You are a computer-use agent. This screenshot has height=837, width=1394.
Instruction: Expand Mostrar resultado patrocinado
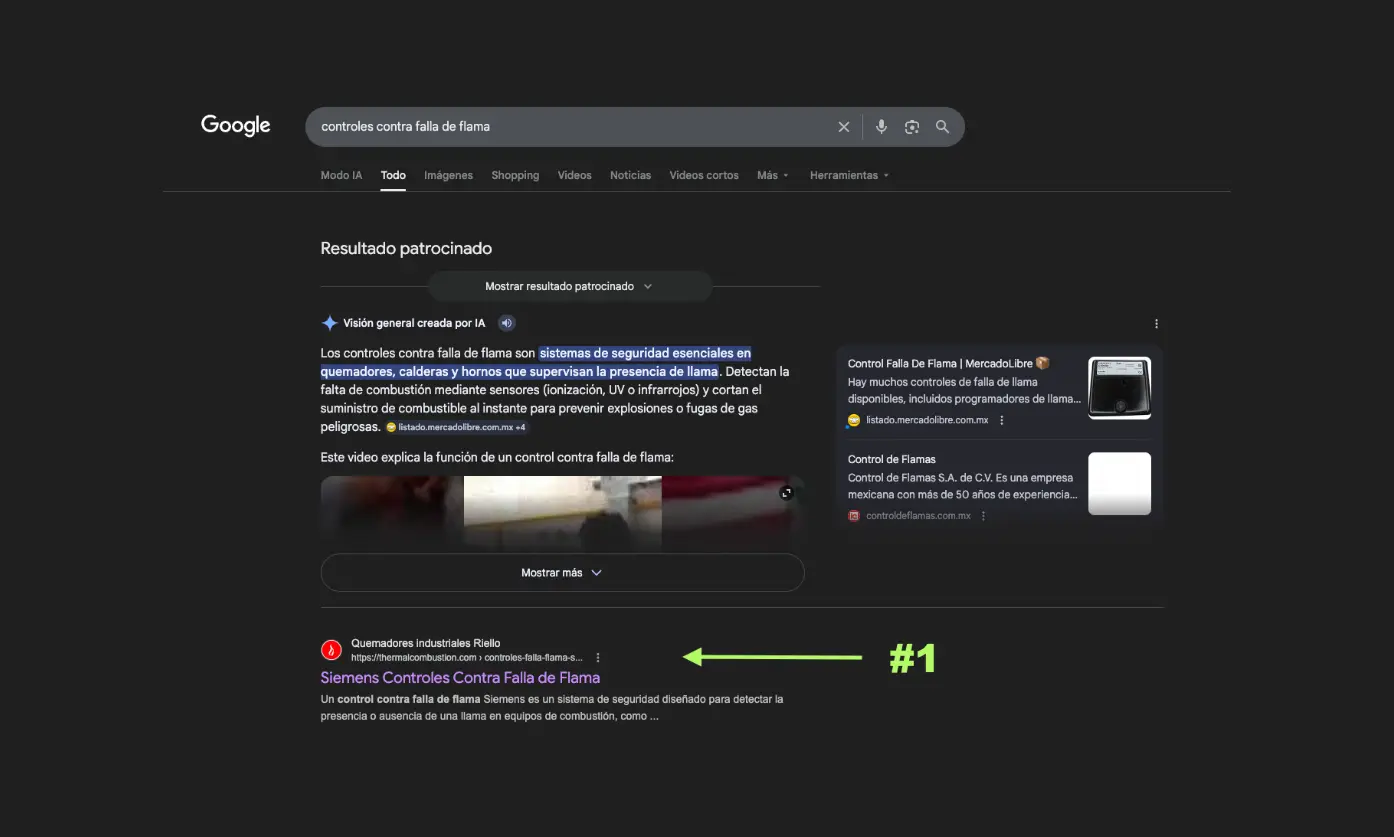[x=570, y=286]
